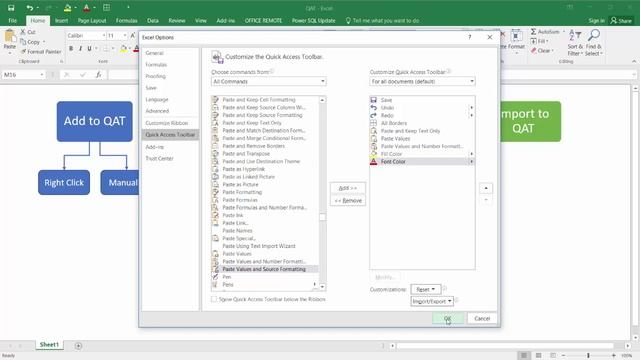
Task: Select Paste Values in the right toolbar list
Action: (422, 138)
